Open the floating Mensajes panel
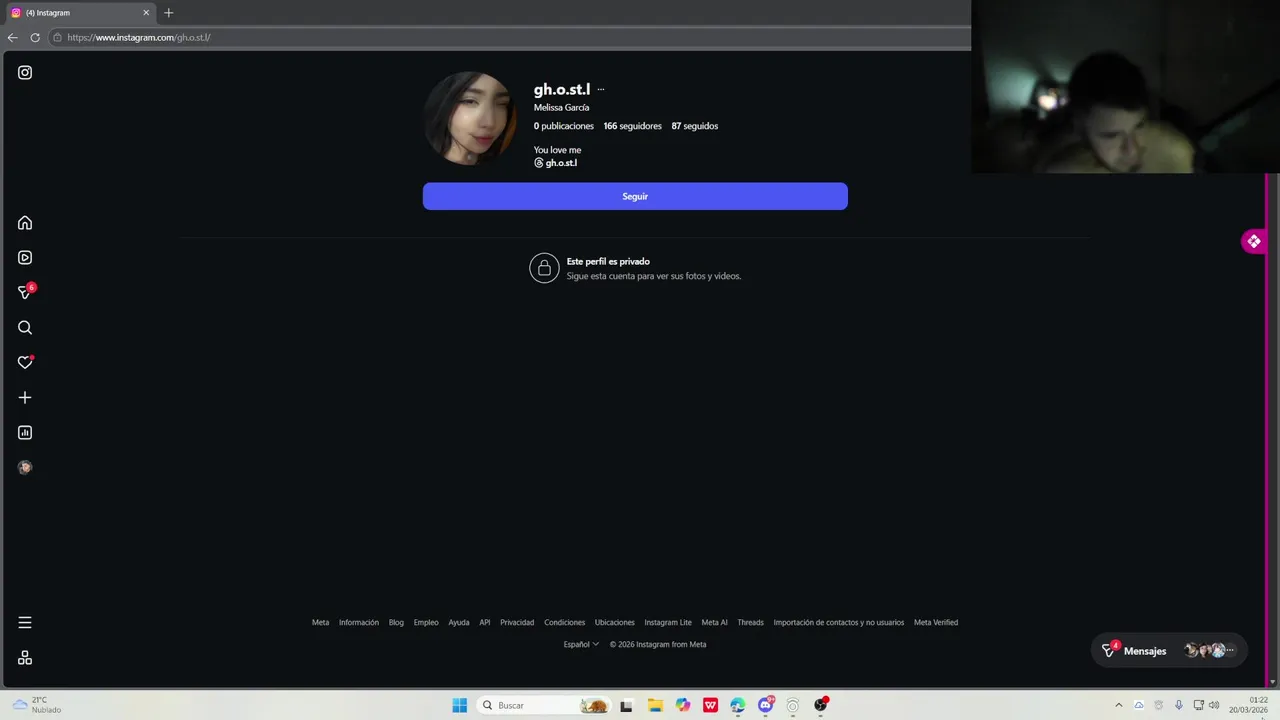This screenshot has width=1280, height=720. click(x=1169, y=650)
